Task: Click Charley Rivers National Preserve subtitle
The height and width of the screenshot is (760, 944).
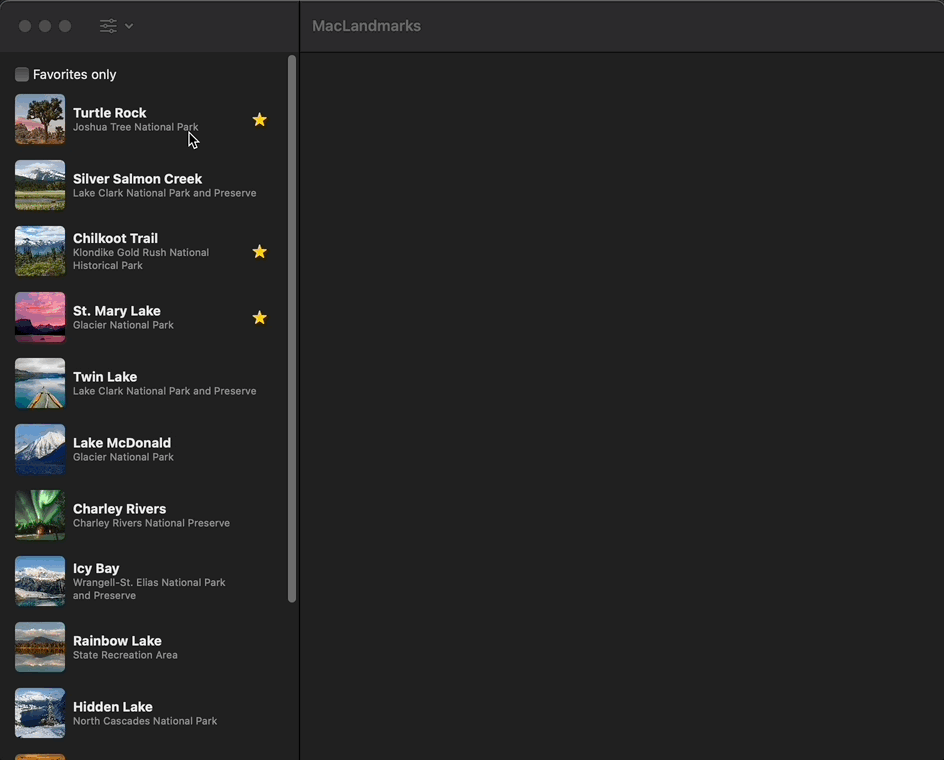Action: coord(151,523)
